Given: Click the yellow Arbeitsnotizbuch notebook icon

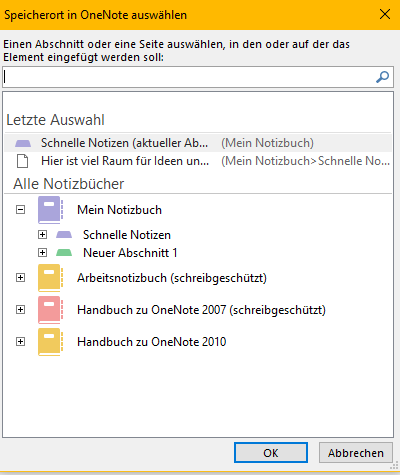Looking at the screenshot, I should pos(50,278).
